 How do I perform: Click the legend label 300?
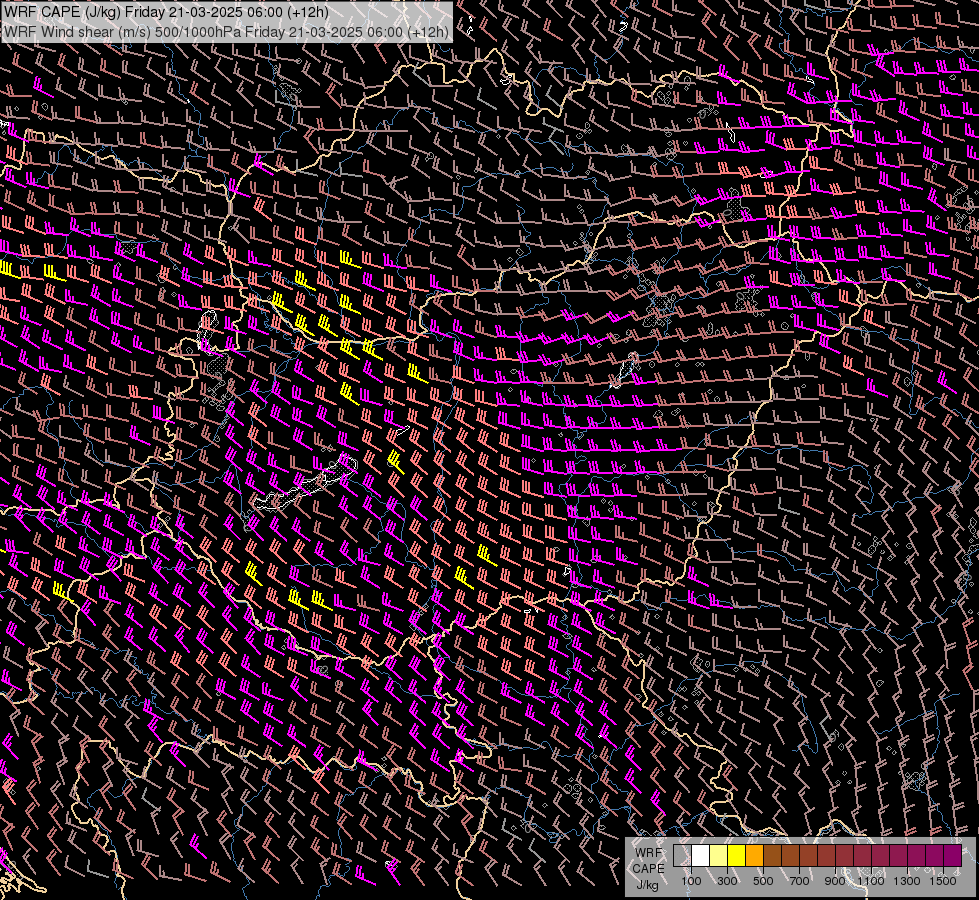(x=727, y=881)
